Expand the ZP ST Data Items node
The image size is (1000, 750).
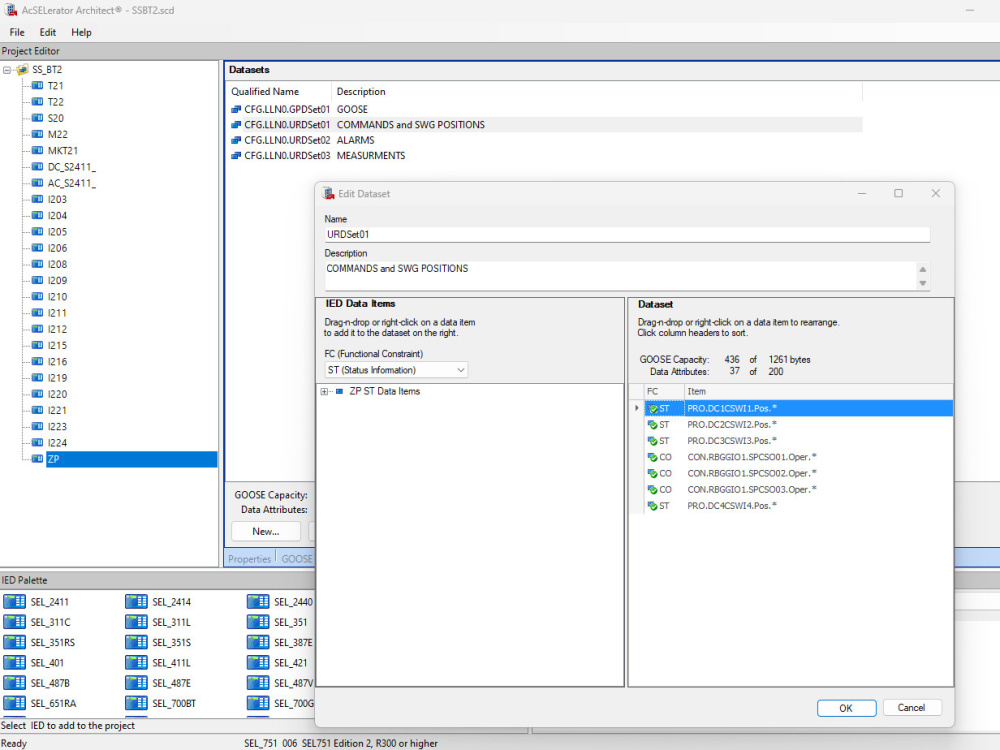[x=325, y=391]
